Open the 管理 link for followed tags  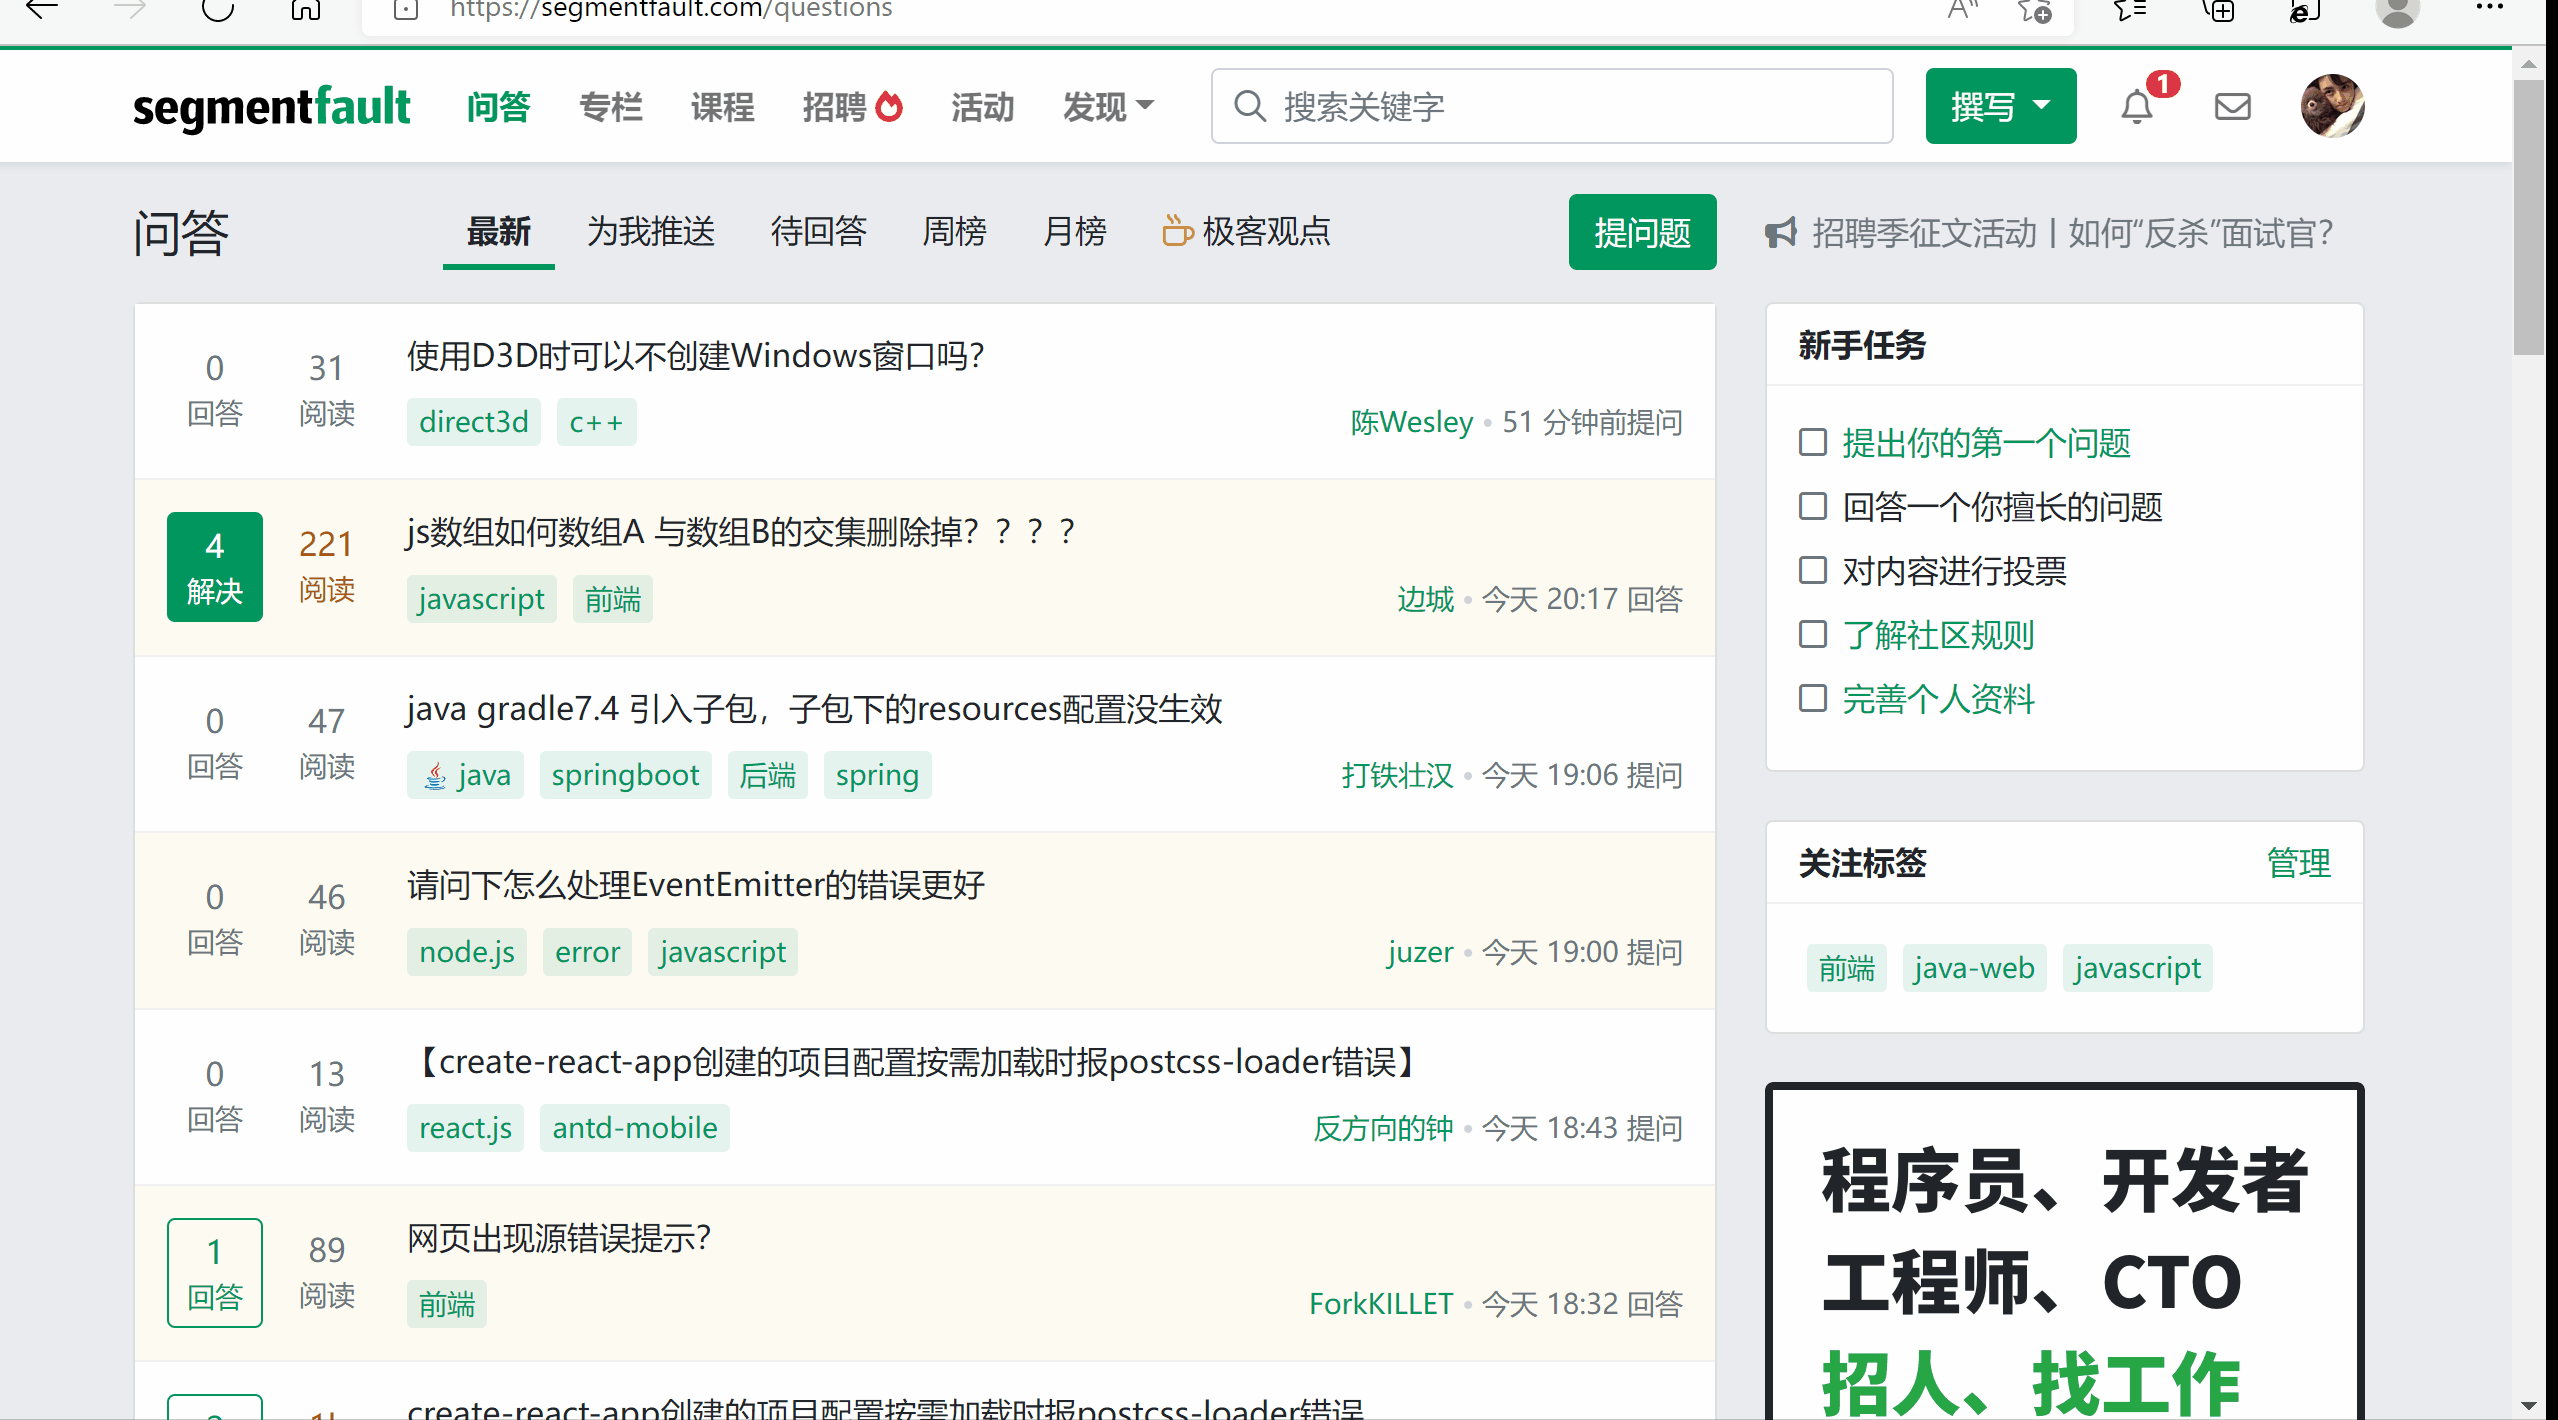coord(2298,863)
